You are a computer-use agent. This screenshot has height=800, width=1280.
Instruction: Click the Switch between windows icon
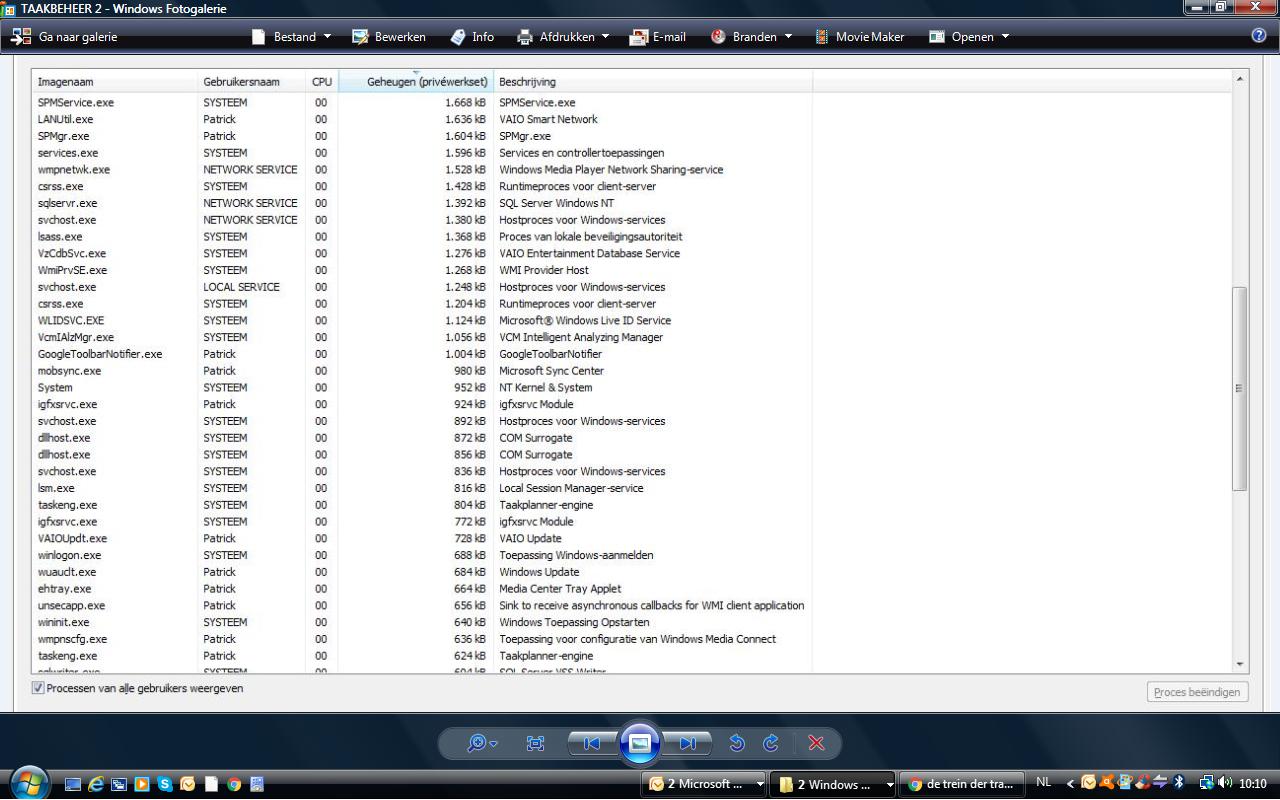pos(119,785)
